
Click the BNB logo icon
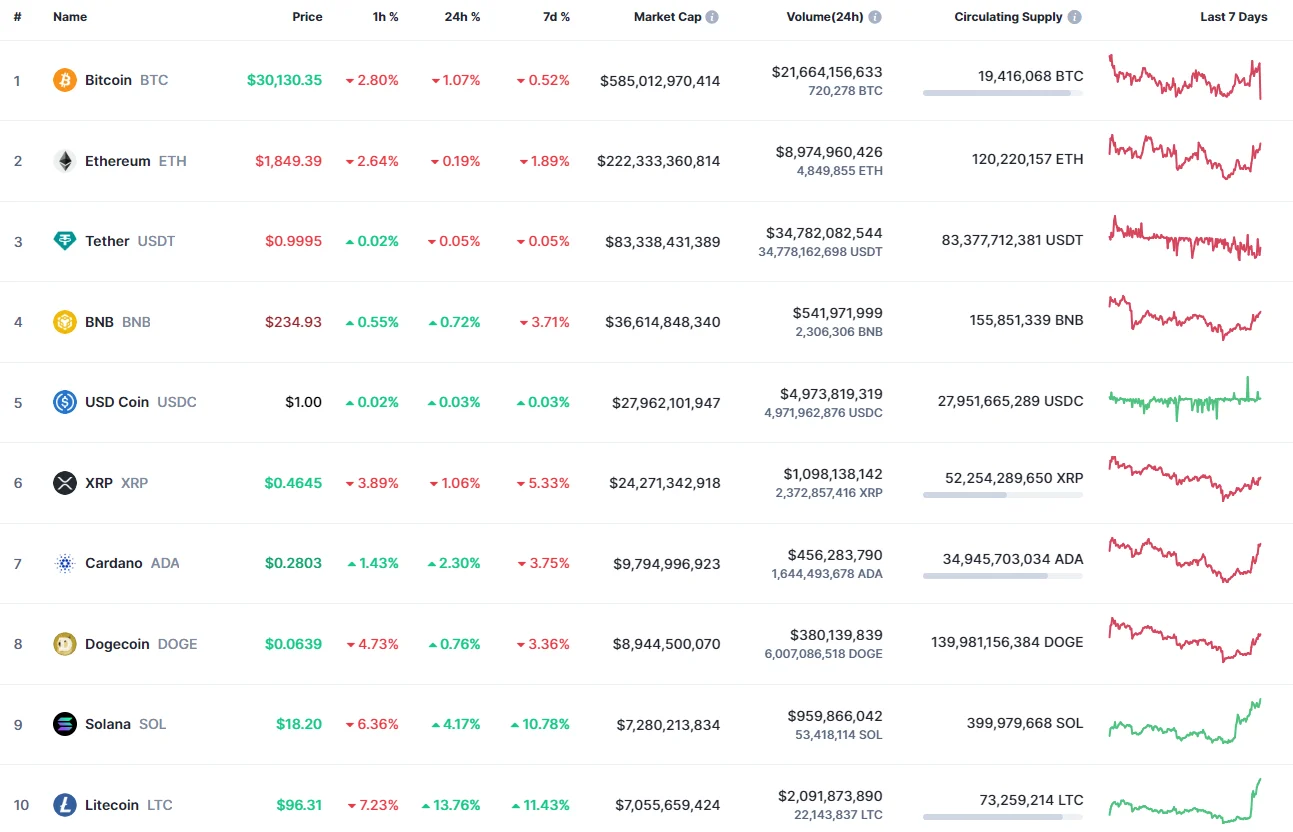coord(64,322)
